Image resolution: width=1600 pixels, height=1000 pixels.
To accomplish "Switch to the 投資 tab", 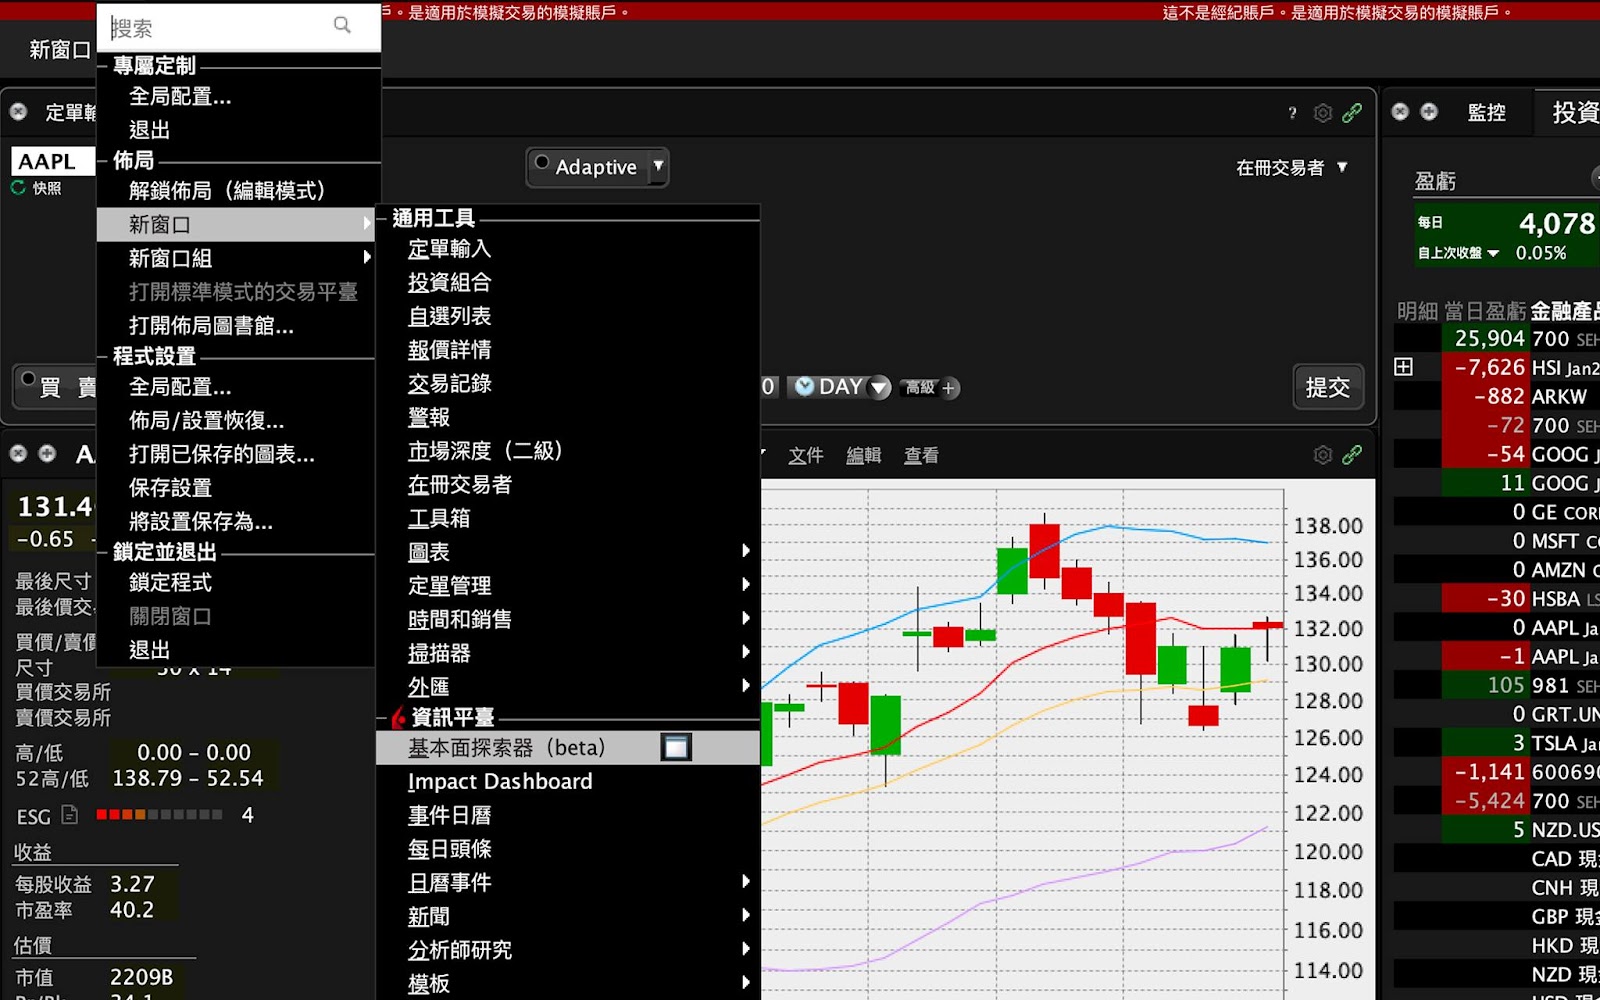I will [1574, 112].
